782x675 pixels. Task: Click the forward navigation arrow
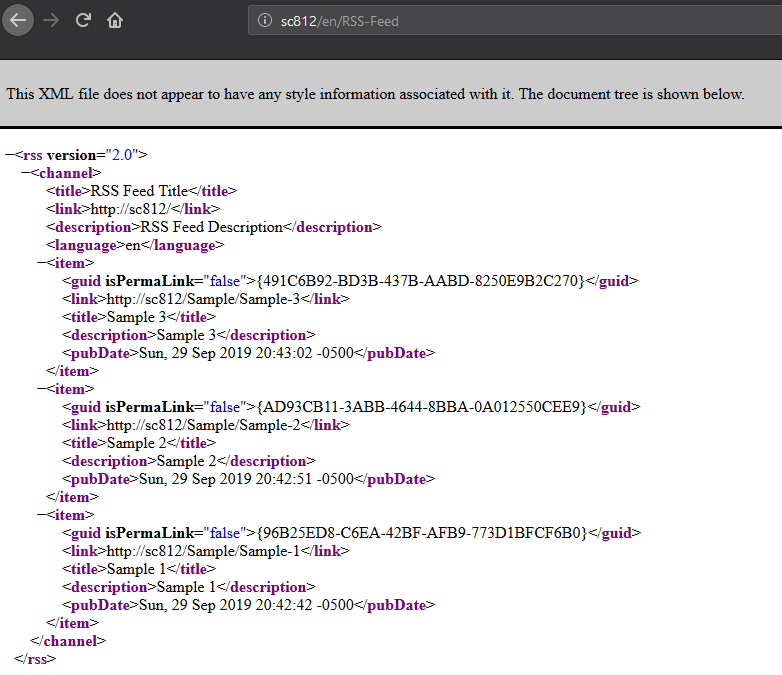coord(51,20)
